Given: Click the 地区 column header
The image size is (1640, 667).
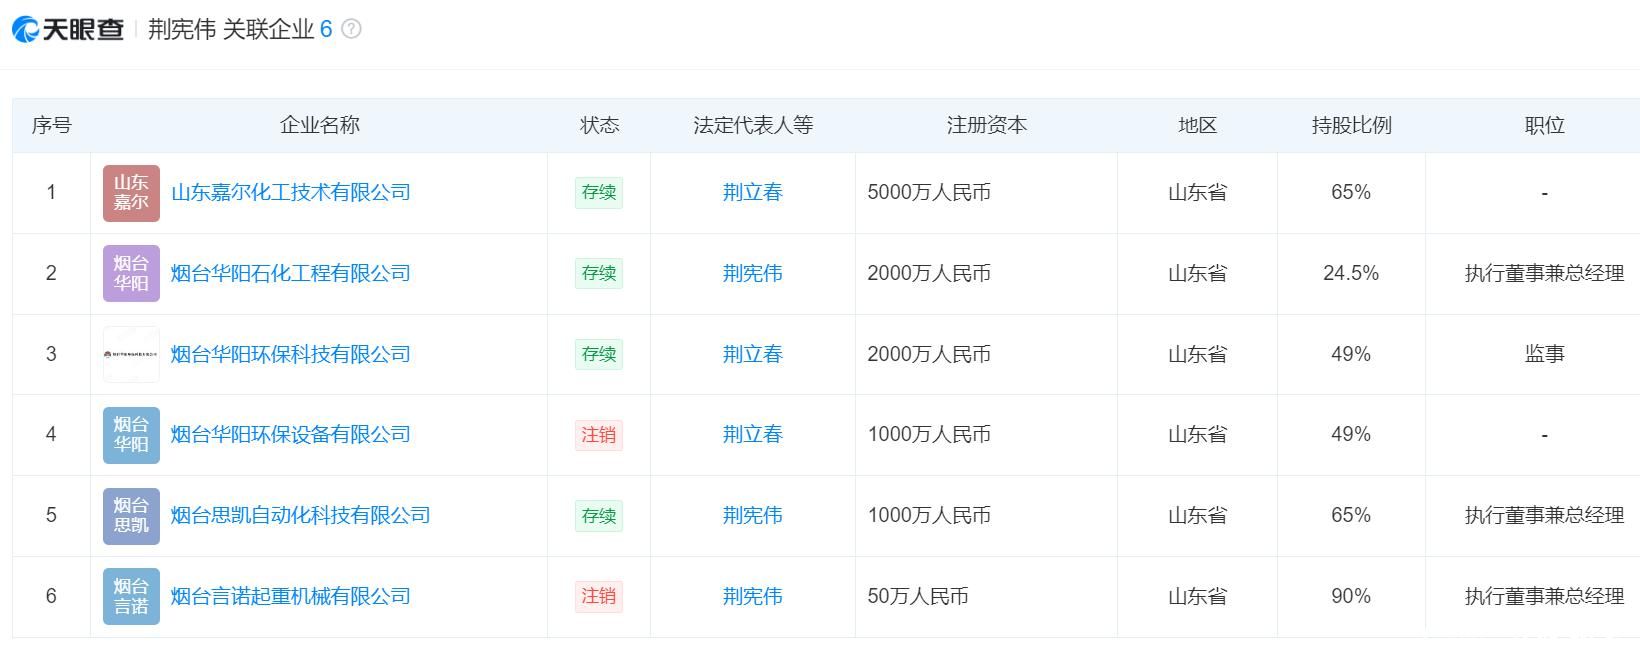Looking at the screenshot, I should [x=1197, y=125].
